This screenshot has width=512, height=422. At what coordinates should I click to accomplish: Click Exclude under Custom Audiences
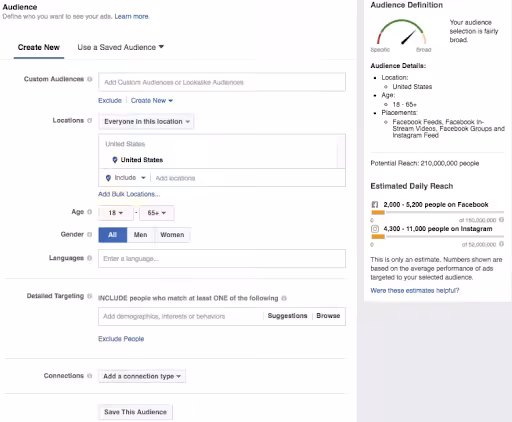pyautogui.click(x=110, y=100)
